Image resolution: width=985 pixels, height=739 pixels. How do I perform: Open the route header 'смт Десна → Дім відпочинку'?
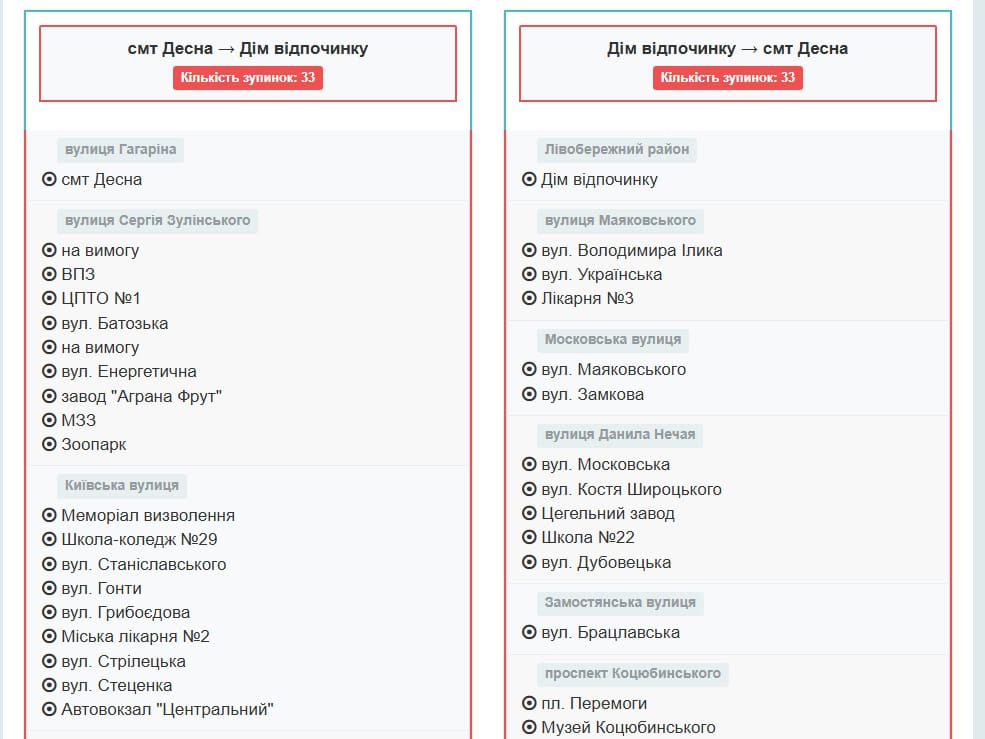coord(250,48)
